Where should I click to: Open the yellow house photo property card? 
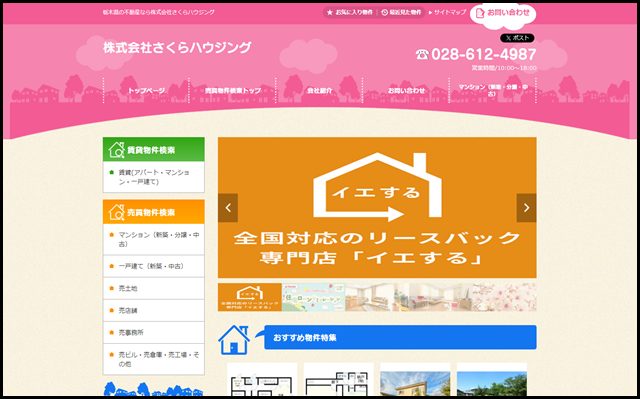point(415,379)
